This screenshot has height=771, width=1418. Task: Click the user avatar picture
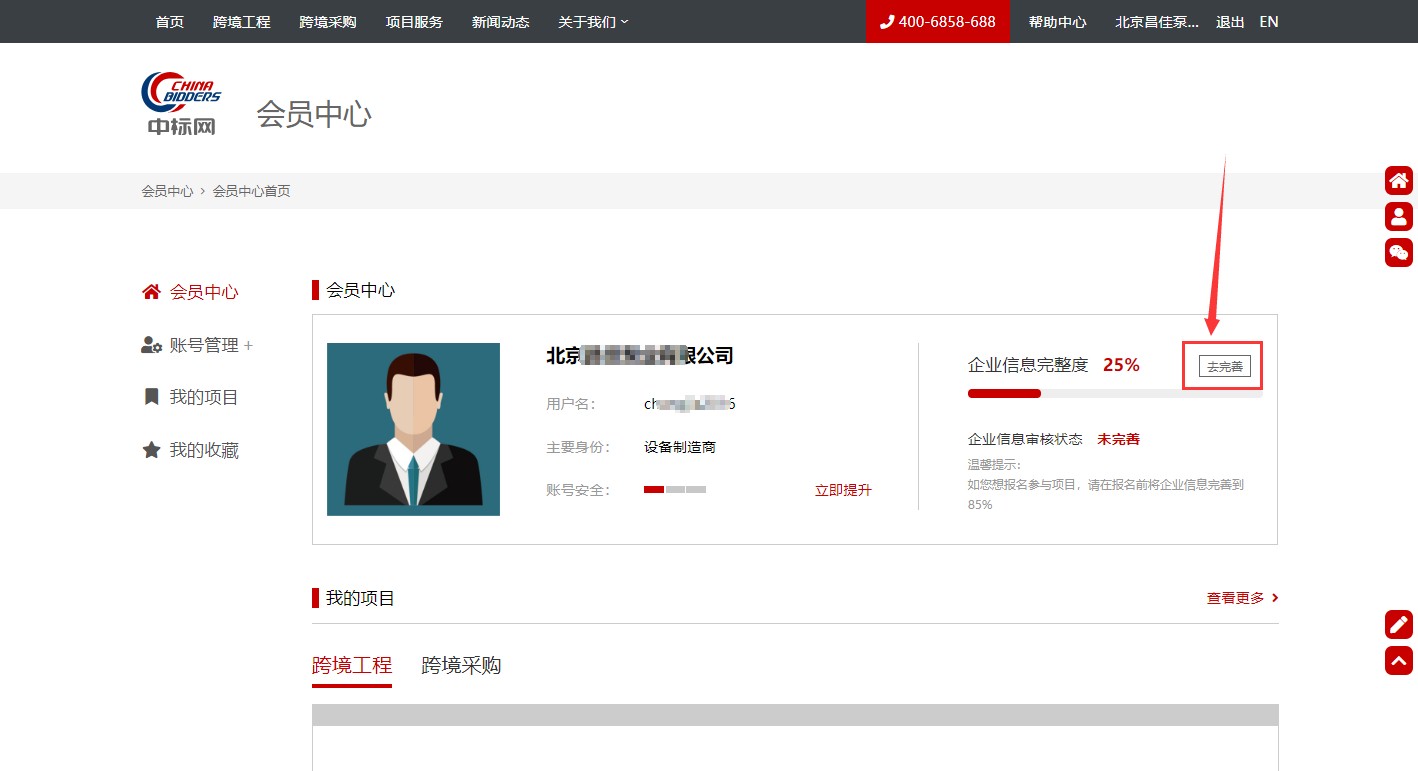coord(413,429)
